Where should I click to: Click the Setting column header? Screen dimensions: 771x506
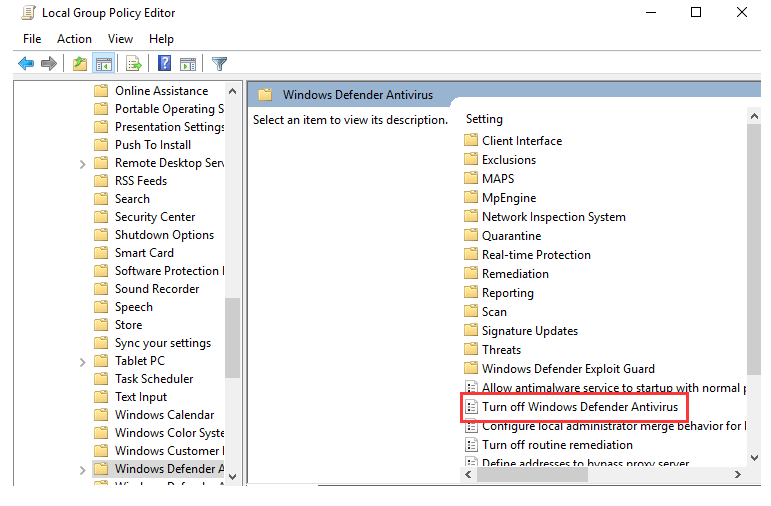click(x=484, y=119)
